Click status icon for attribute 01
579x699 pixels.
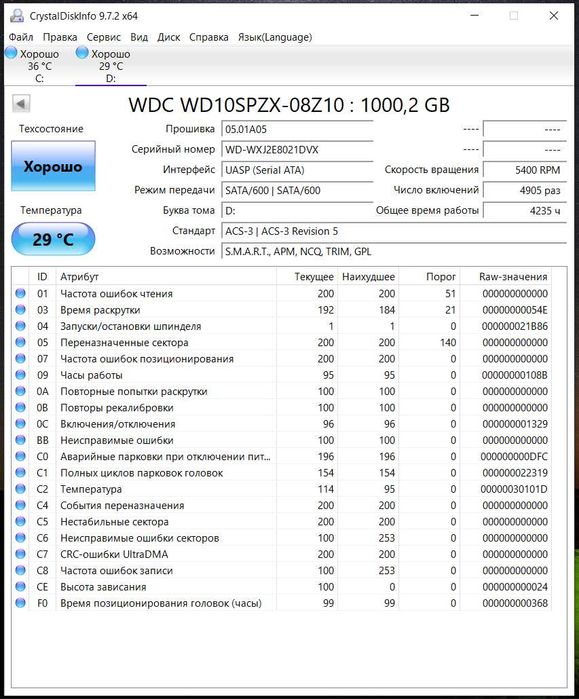20,293
